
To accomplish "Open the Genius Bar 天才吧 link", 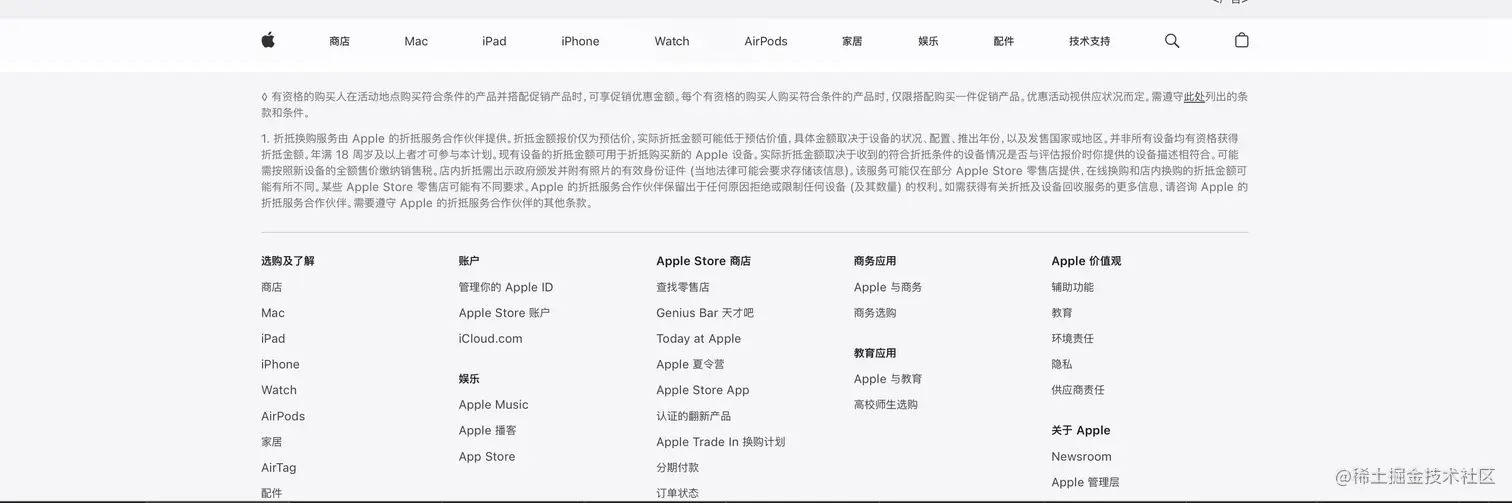I will click(705, 313).
